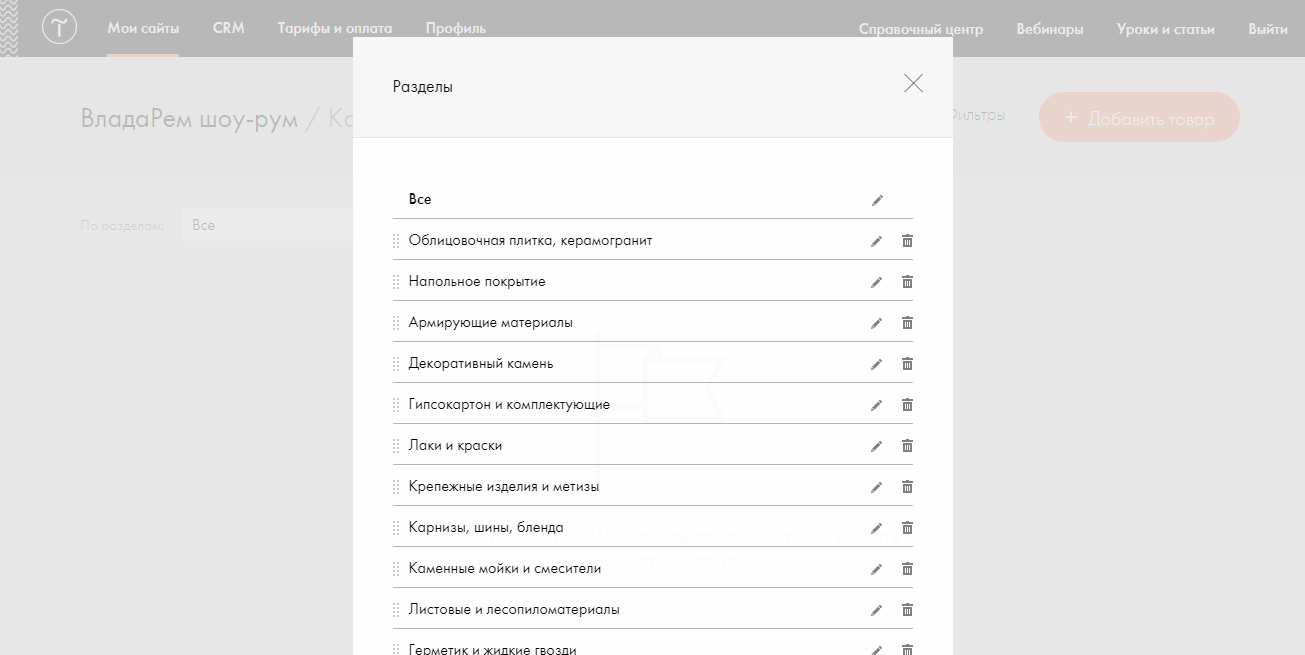The image size is (1305, 655).
Task: Close the "Разделы" dialog
Action: 913,84
